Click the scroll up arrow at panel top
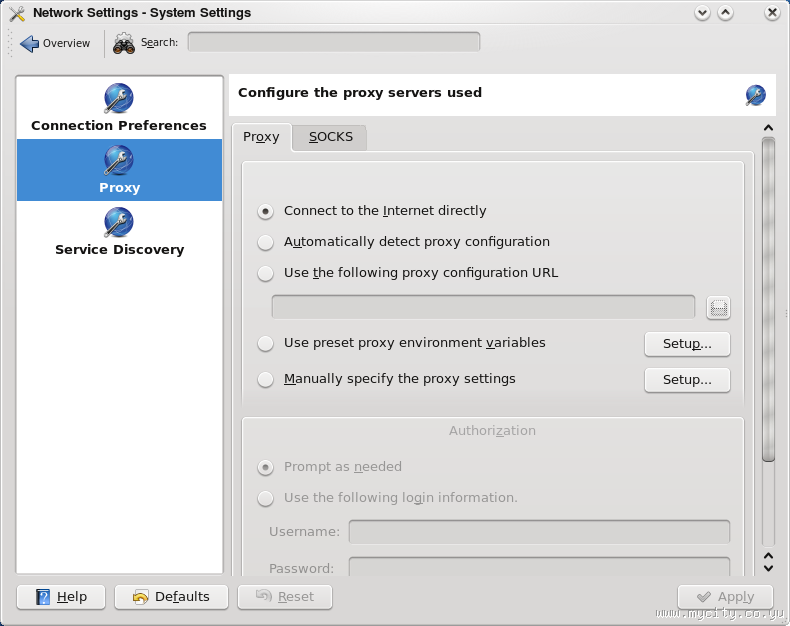Viewport: 790px width, 626px height. [x=768, y=128]
